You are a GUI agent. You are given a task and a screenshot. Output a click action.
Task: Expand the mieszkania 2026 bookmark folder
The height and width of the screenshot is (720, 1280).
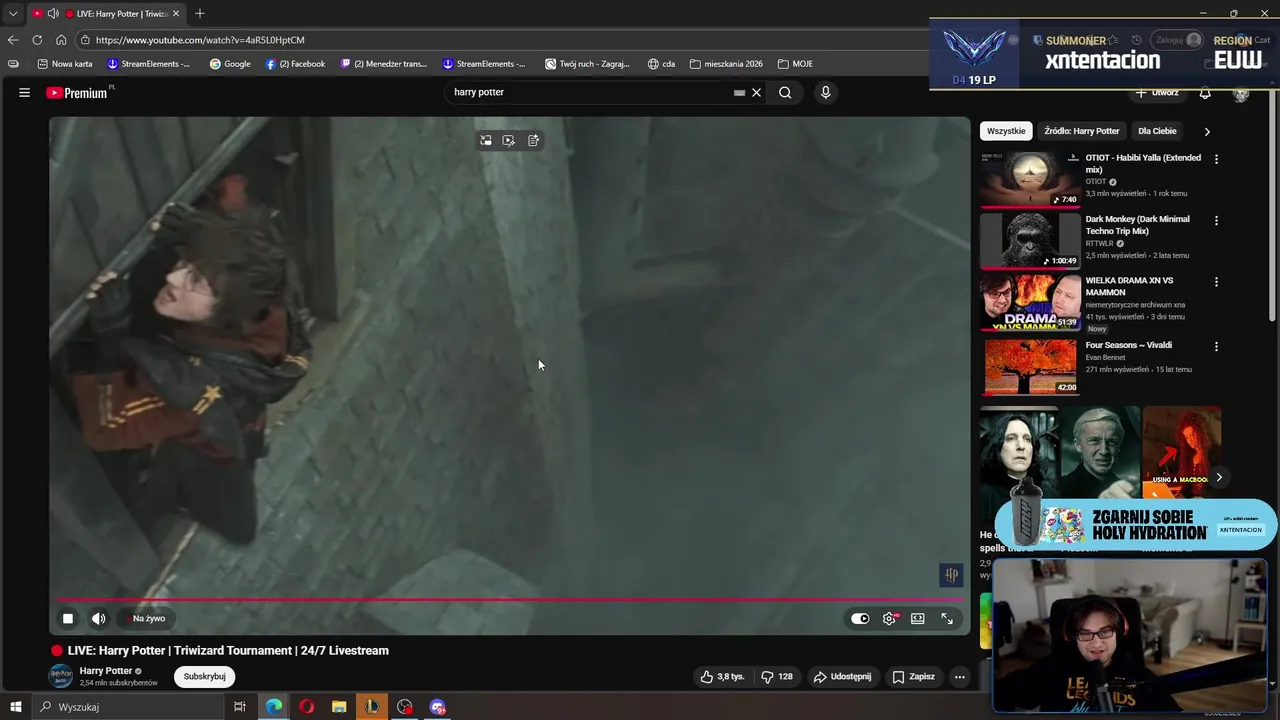coord(726,64)
